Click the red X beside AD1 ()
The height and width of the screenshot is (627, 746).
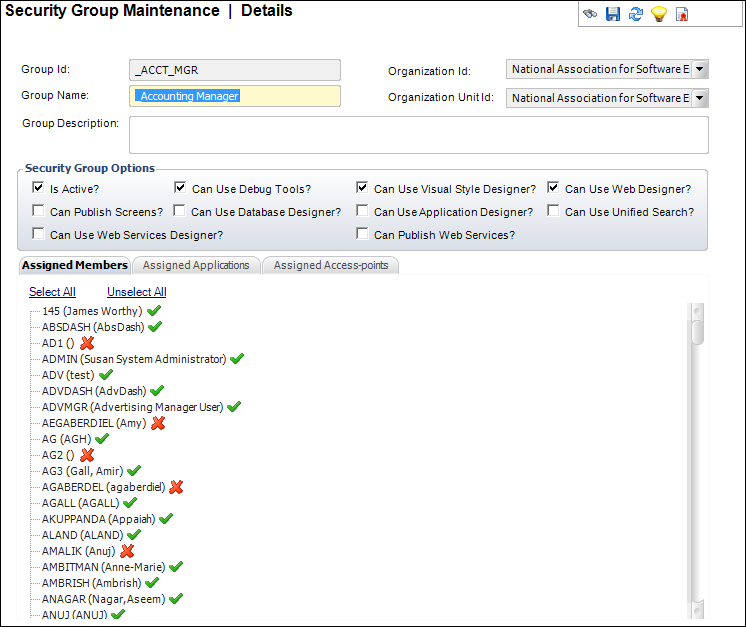[87, 343]
